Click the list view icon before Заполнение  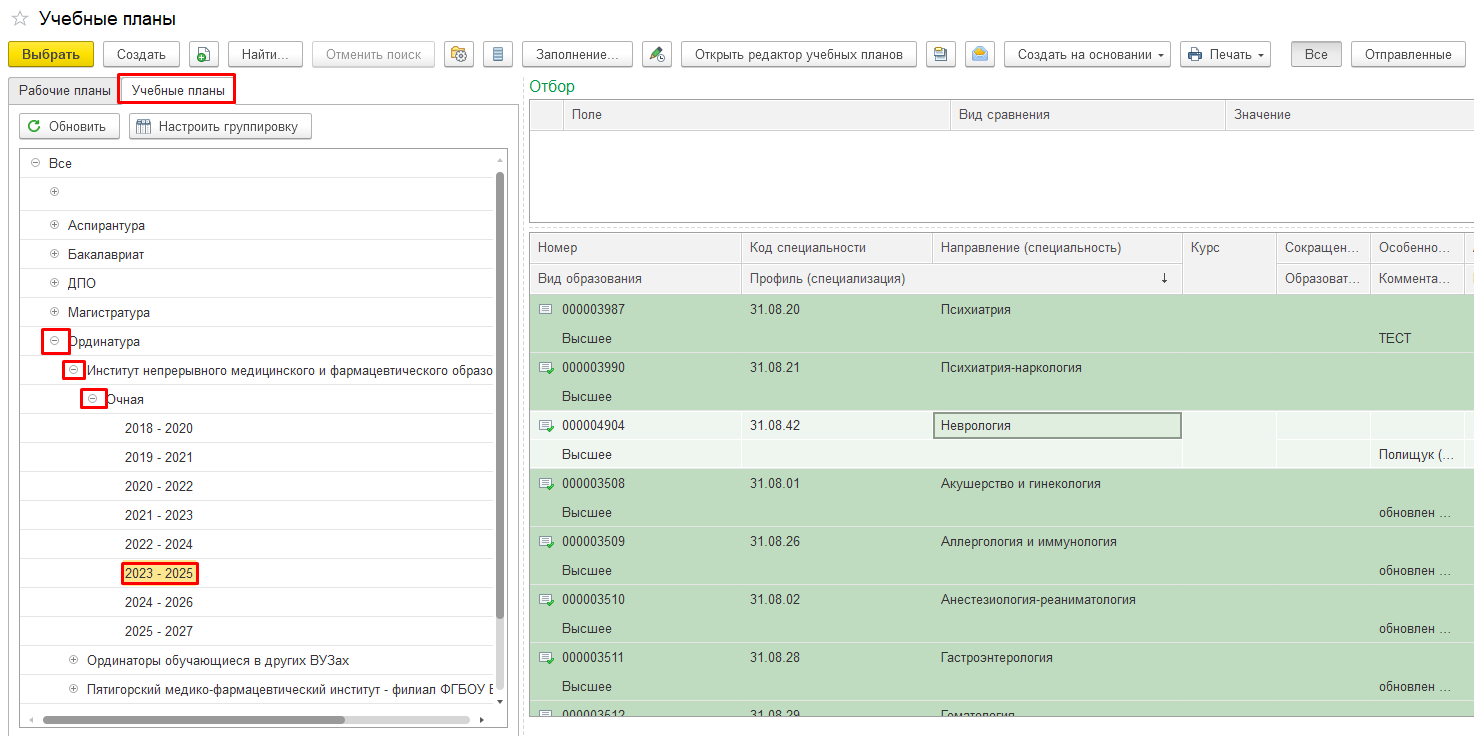pyautogui.click(x=498, y=54)
